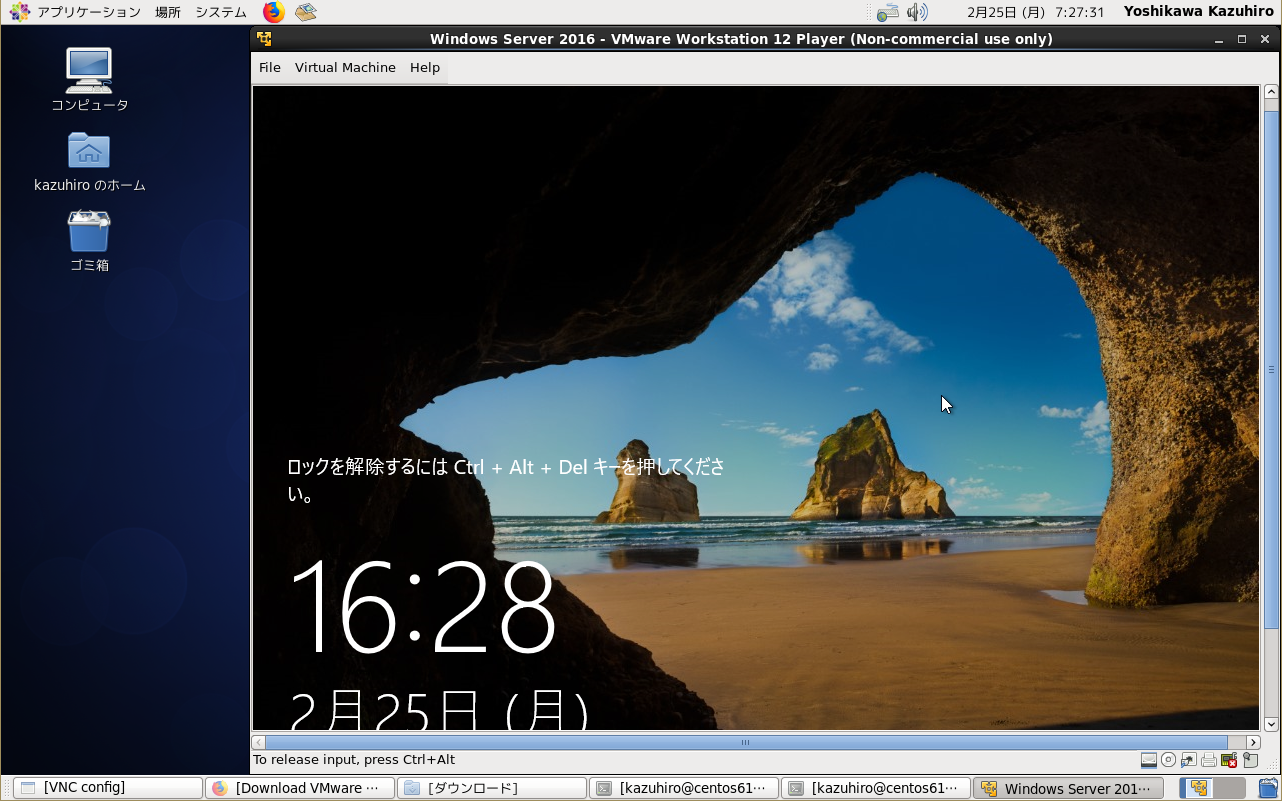
Task: Click the CD/DVD drive status icon
Action: pos(1168,760)
